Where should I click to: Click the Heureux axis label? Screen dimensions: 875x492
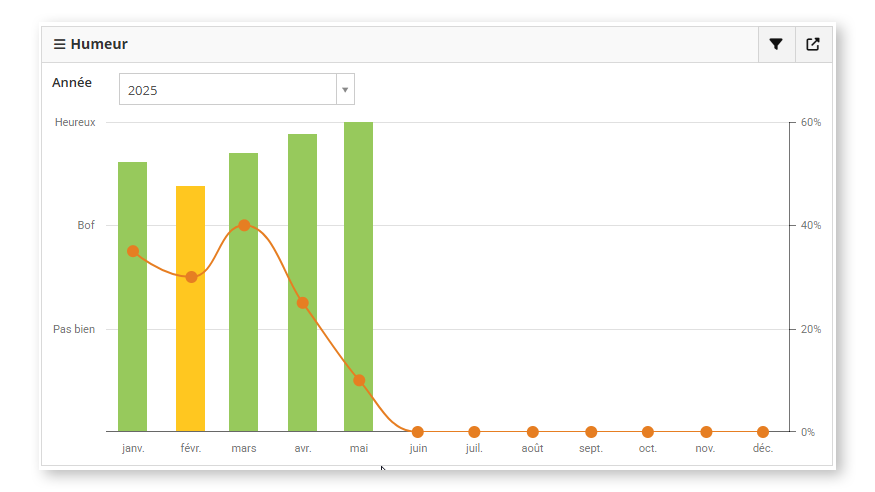[x=75, y=122]
